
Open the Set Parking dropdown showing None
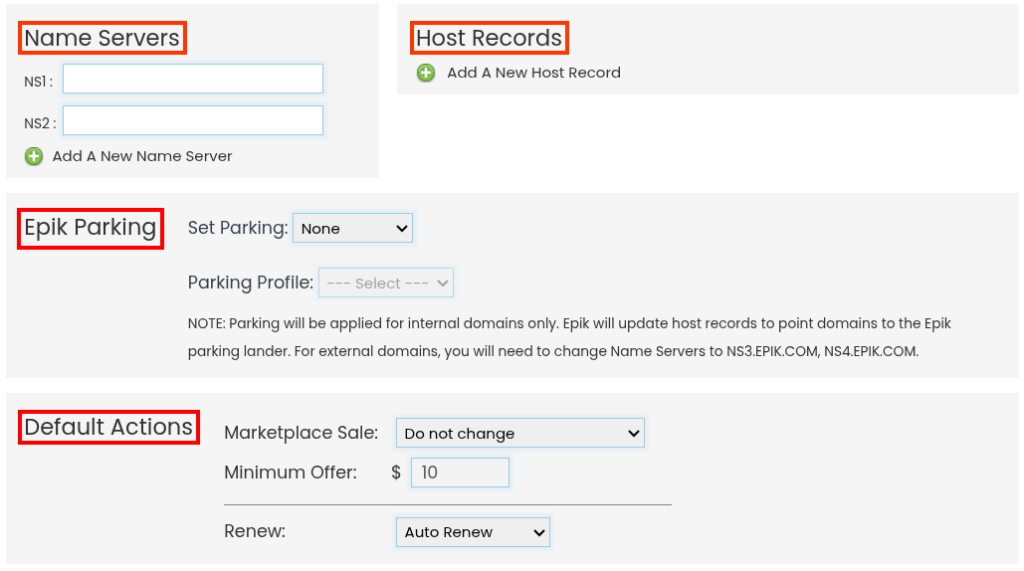(353, 228)
